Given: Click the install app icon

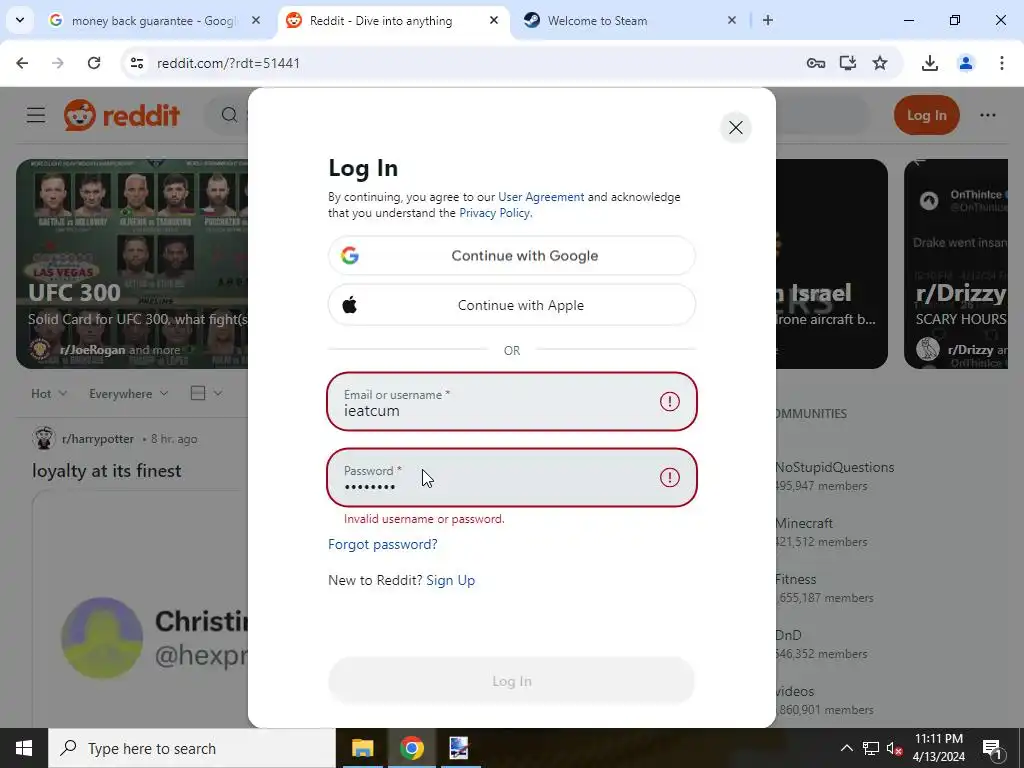Looking at the screenshot, I should coord(847,63).
